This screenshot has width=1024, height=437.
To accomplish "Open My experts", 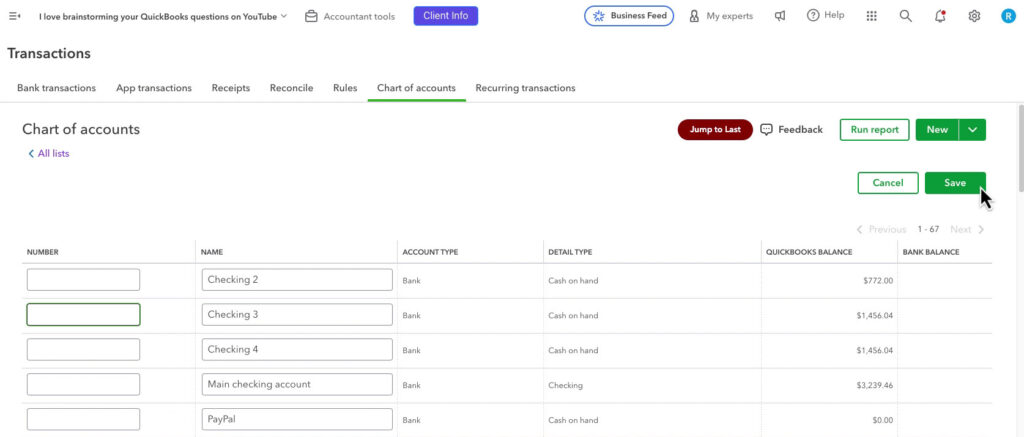I will pyautogui.click(x=722, y=16).
